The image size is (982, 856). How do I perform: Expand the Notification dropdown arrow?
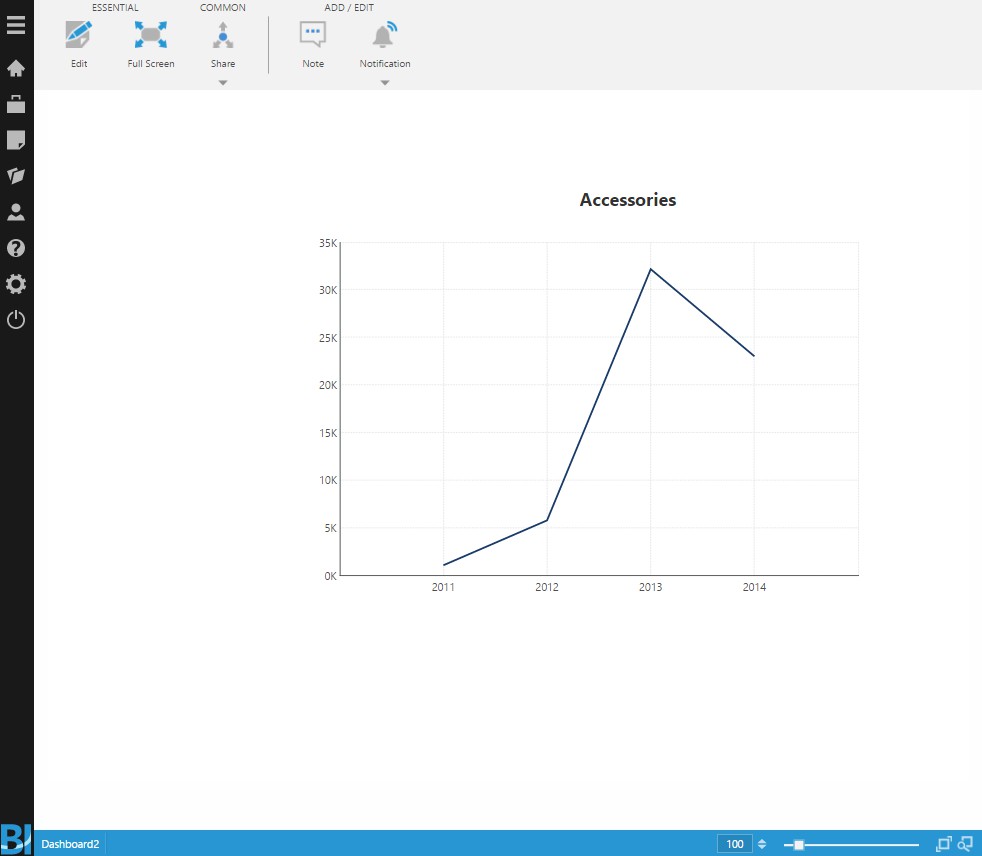coord(385,83)
